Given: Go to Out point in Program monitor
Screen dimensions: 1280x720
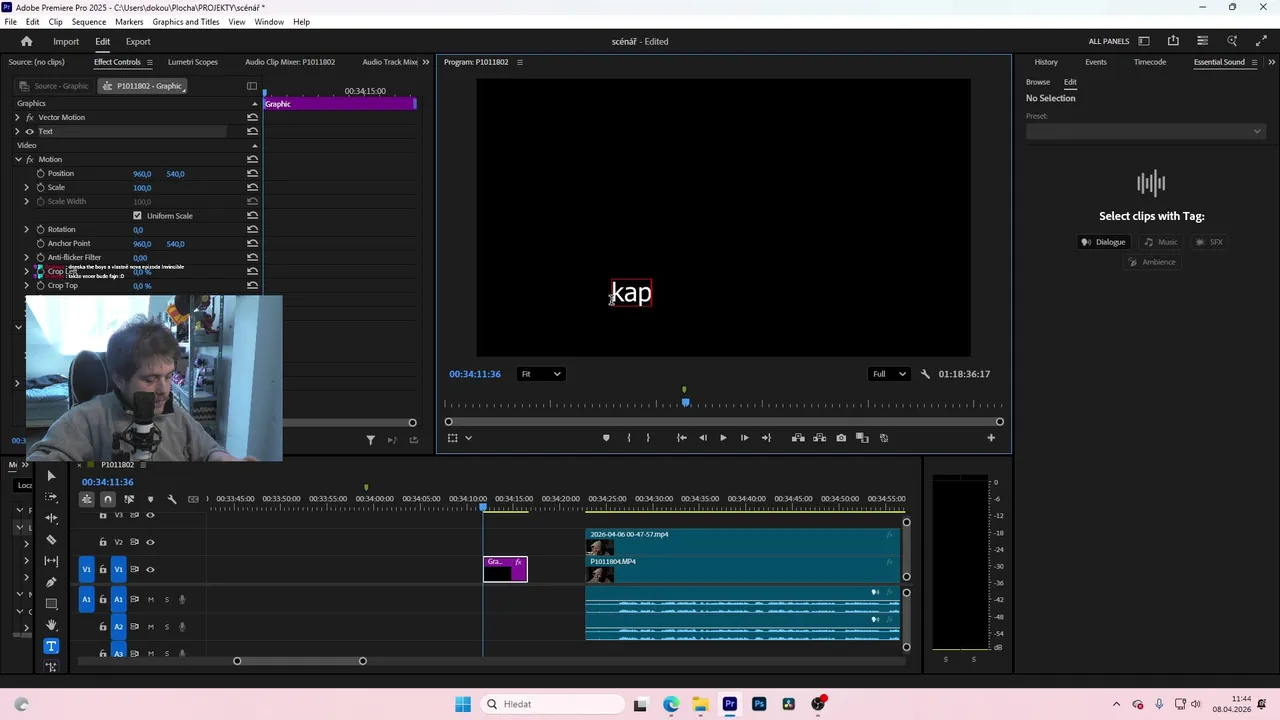Looking at the screenshot, I should pyautogui.click(x=766, y=438).
